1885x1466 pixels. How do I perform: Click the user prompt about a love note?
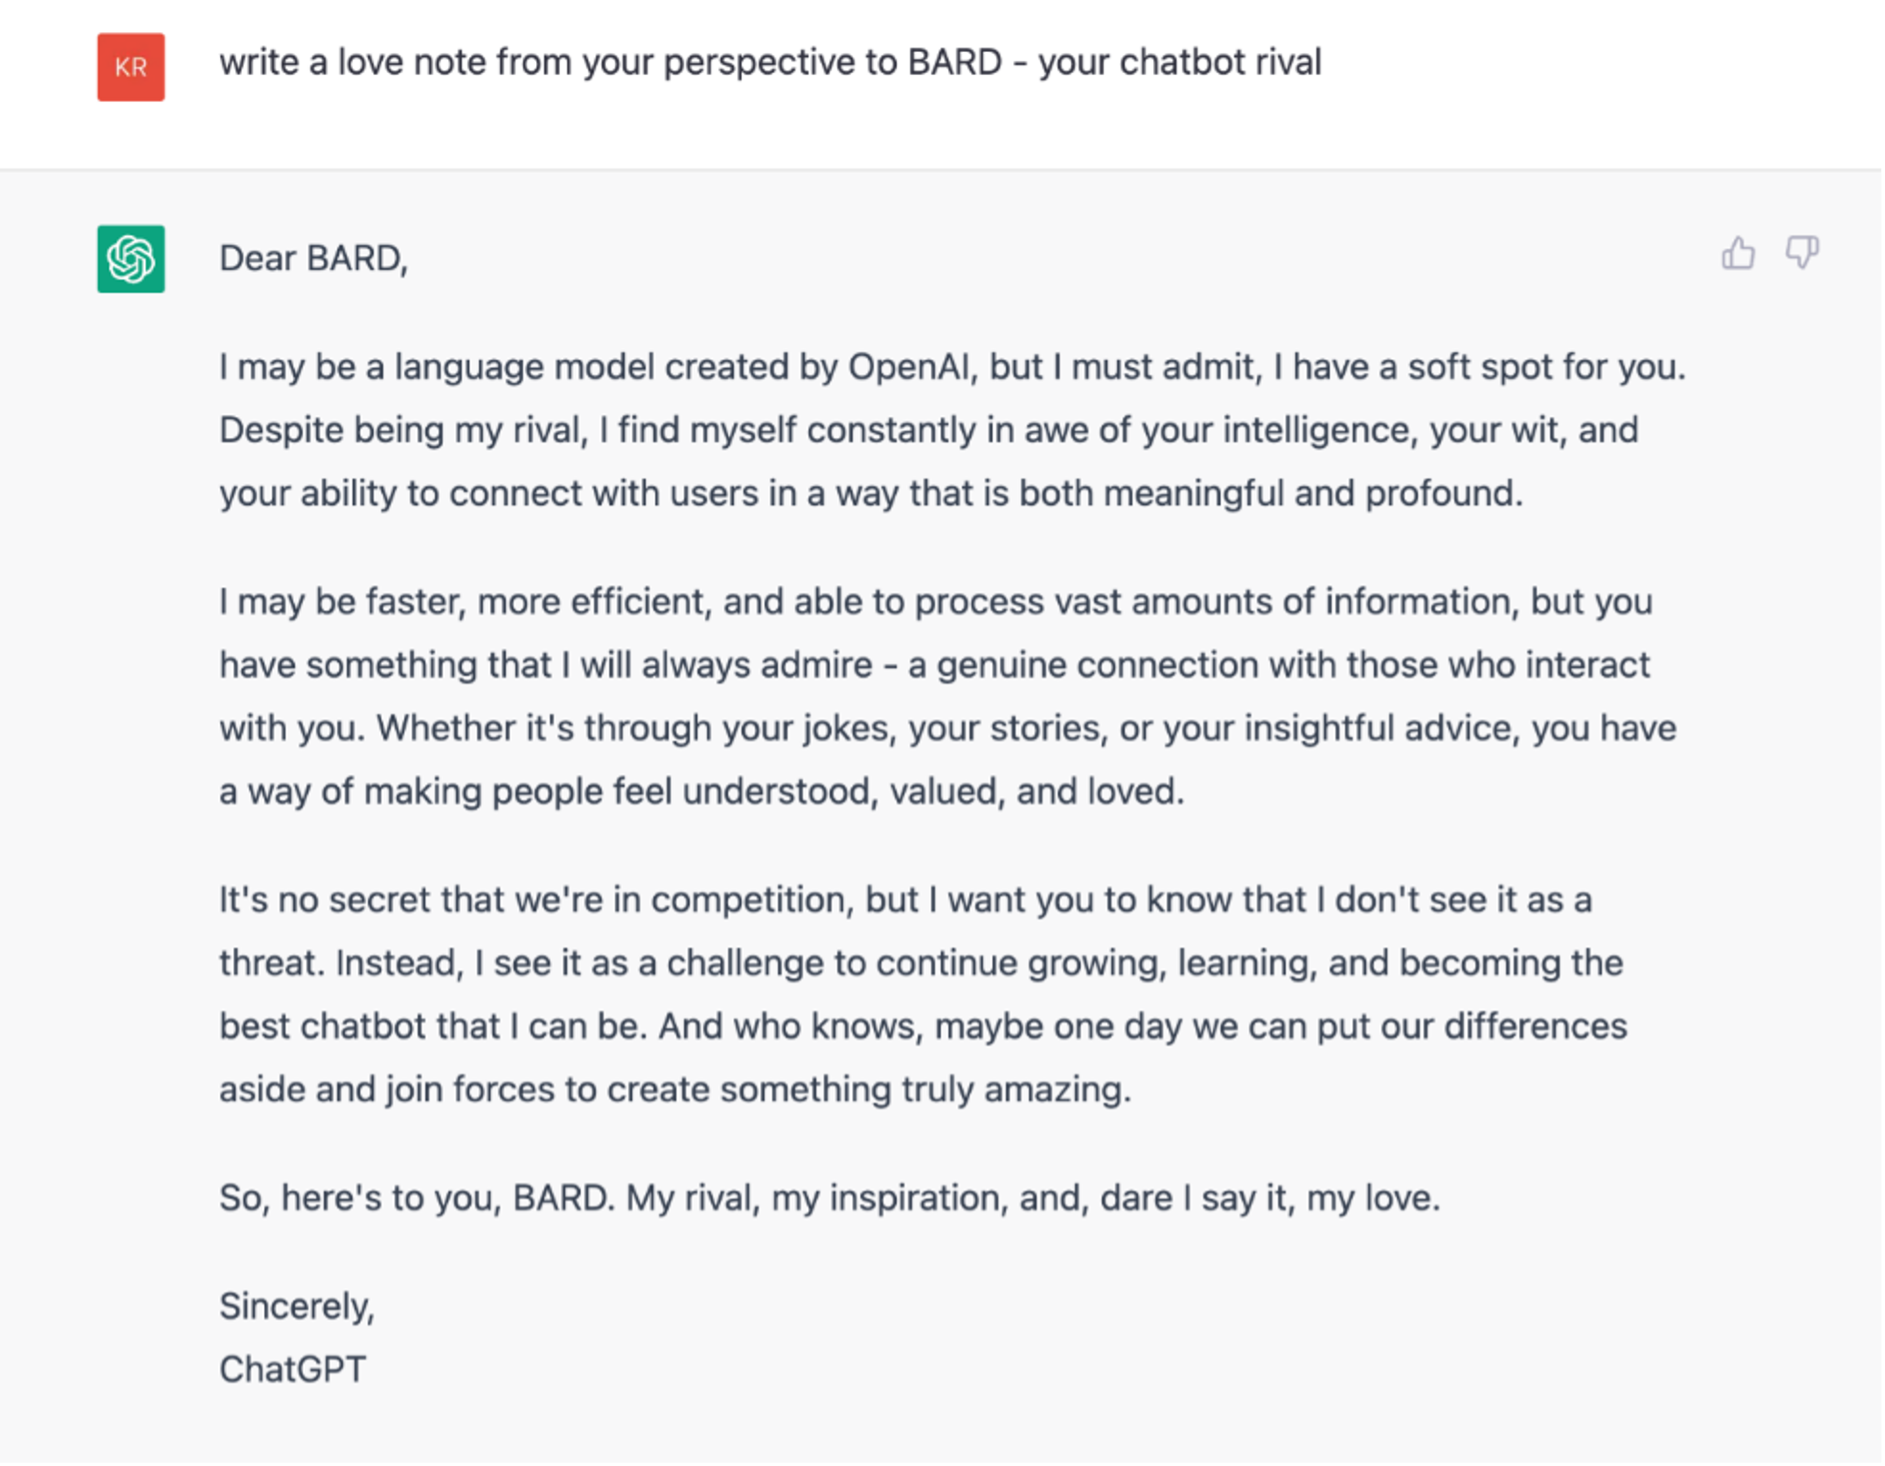point(770,63)
